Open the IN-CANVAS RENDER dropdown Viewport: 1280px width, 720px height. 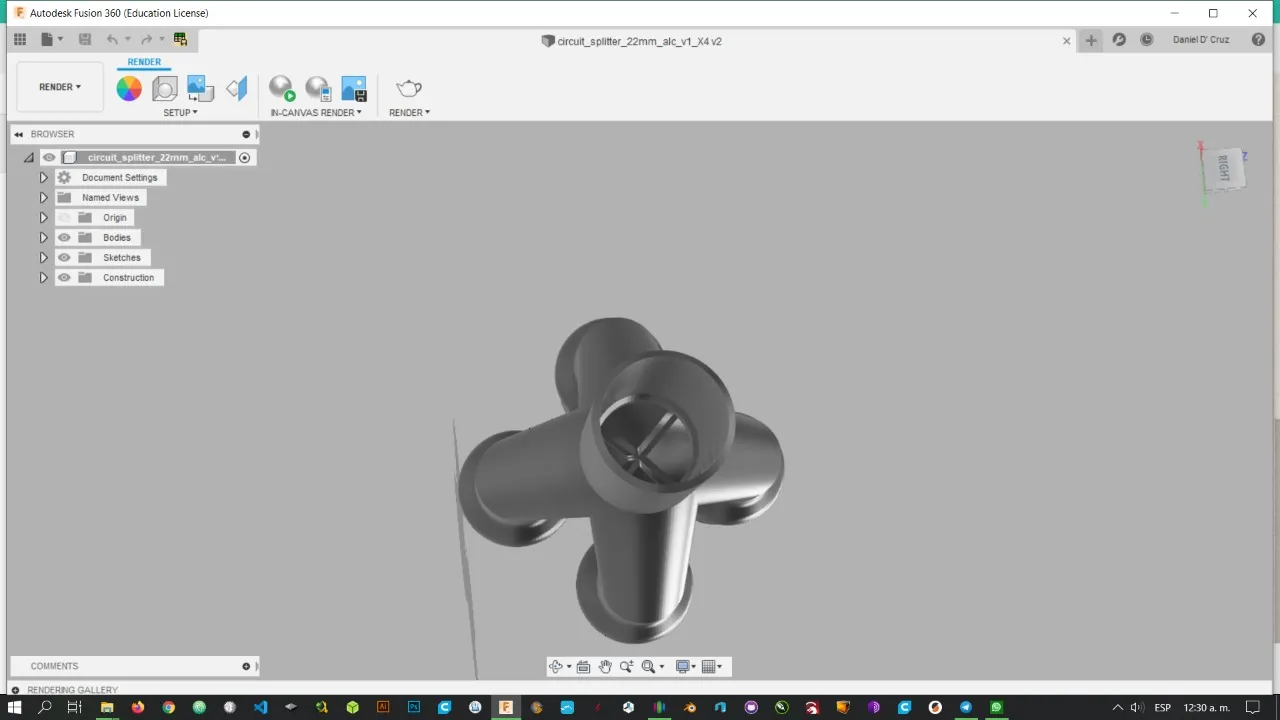316,113
